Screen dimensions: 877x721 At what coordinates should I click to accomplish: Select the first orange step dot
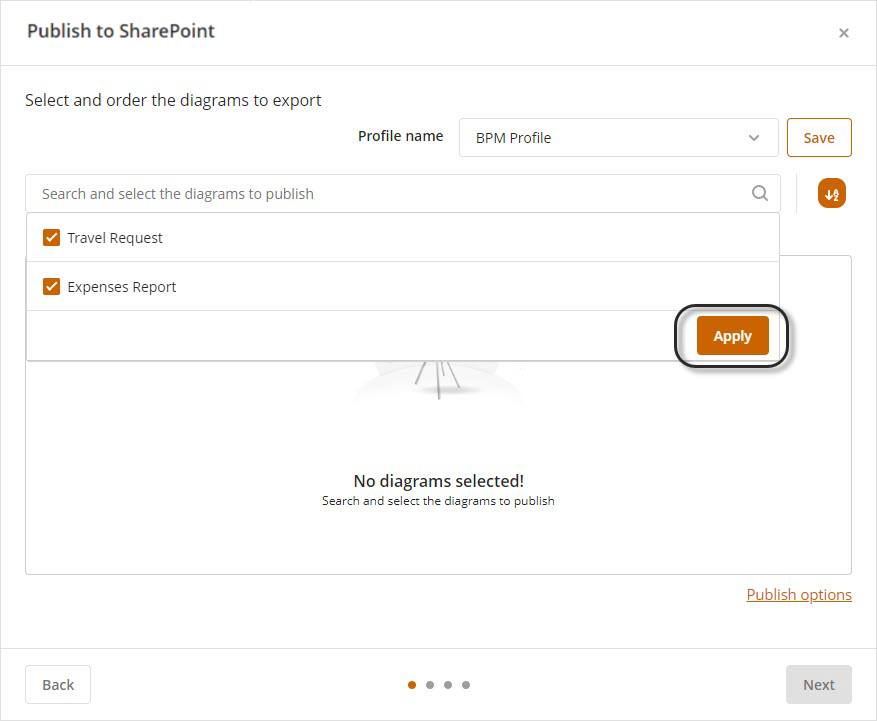coord(412,685)
